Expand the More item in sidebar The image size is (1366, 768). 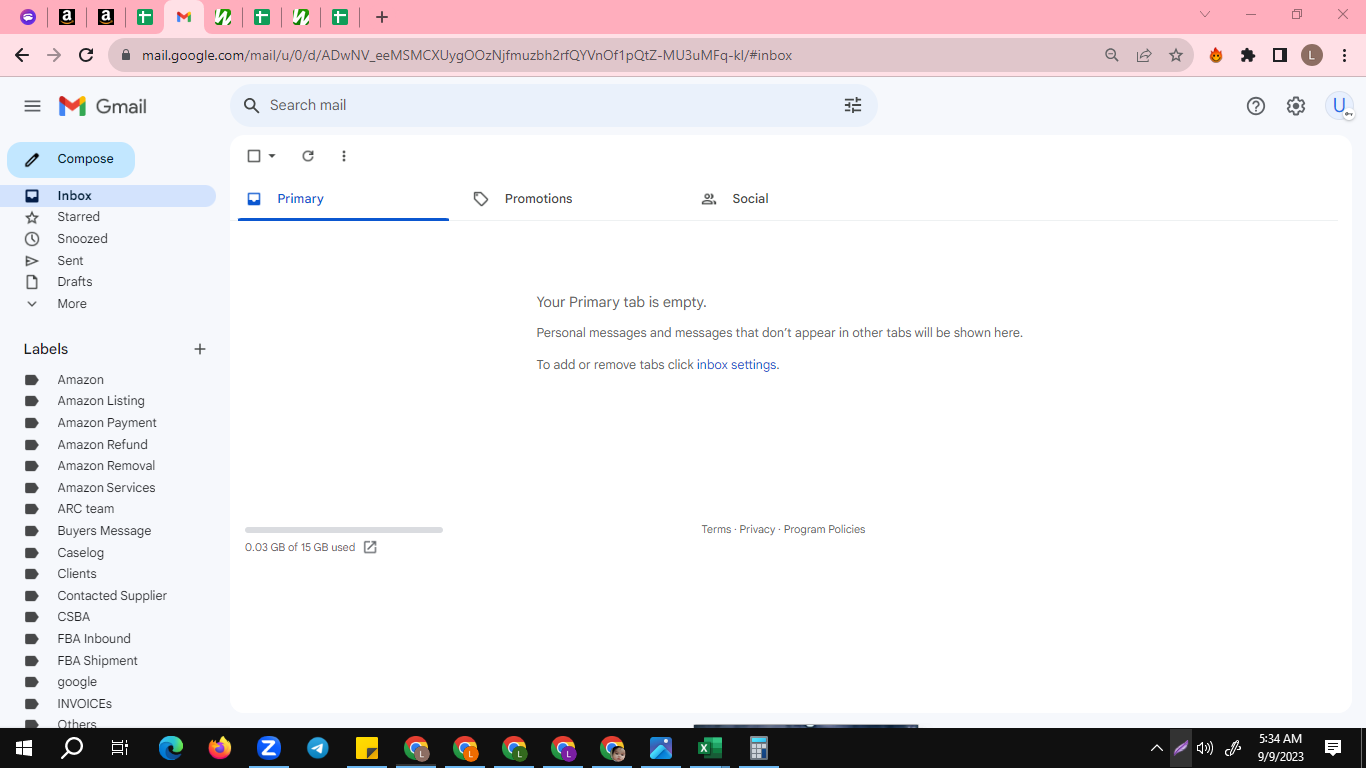click(72, 304)
